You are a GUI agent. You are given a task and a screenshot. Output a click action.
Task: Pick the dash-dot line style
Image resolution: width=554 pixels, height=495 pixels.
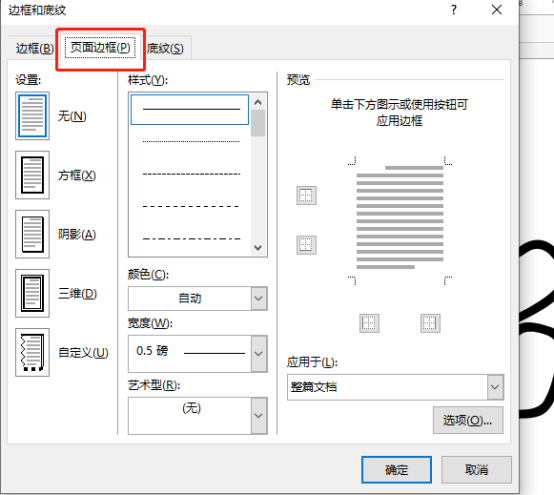pos(191,239)
